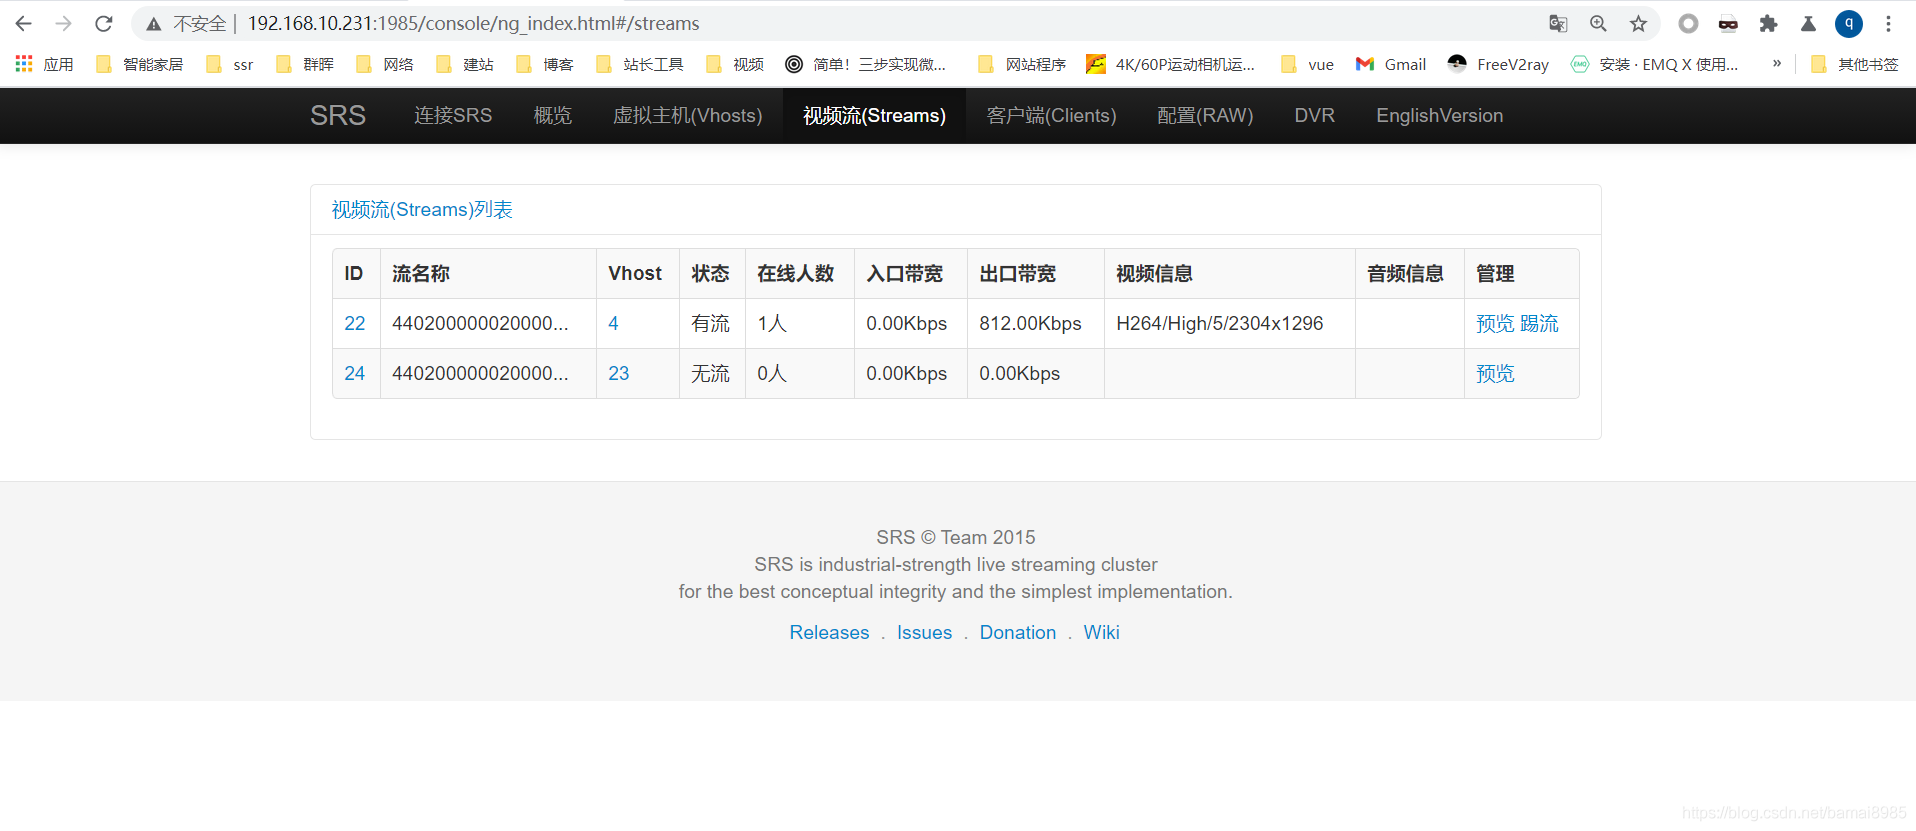Image resolution: width=1916 pixels, height=831 pixels.
Task: Click the SRS brand logo link
Action: tap(338, 115)
